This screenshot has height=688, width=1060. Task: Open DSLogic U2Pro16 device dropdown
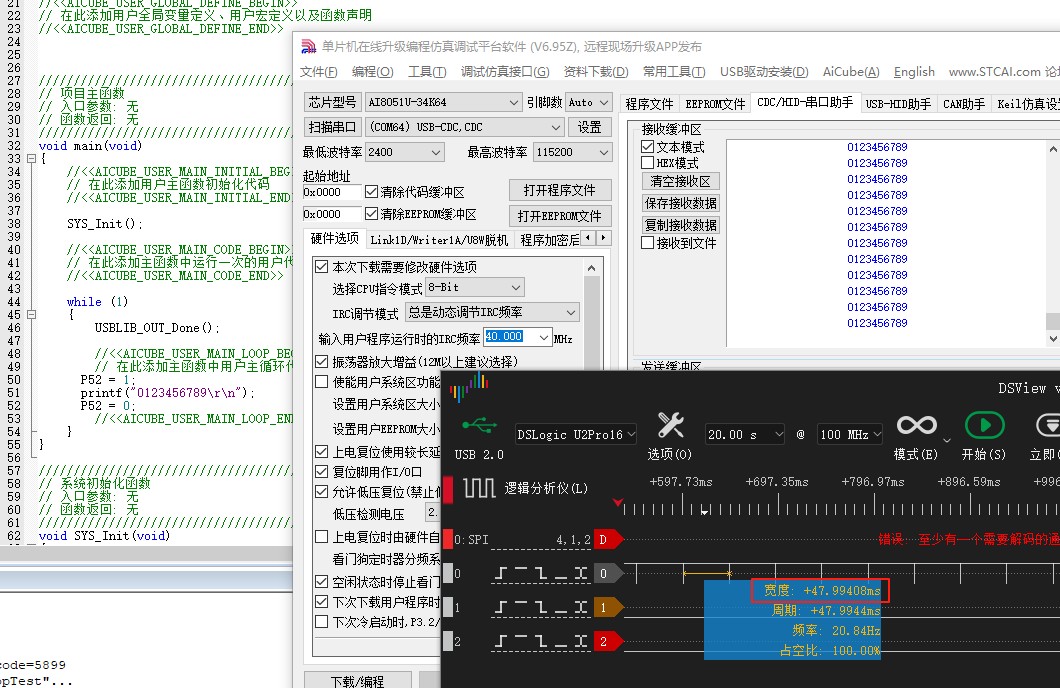point(575,435)
